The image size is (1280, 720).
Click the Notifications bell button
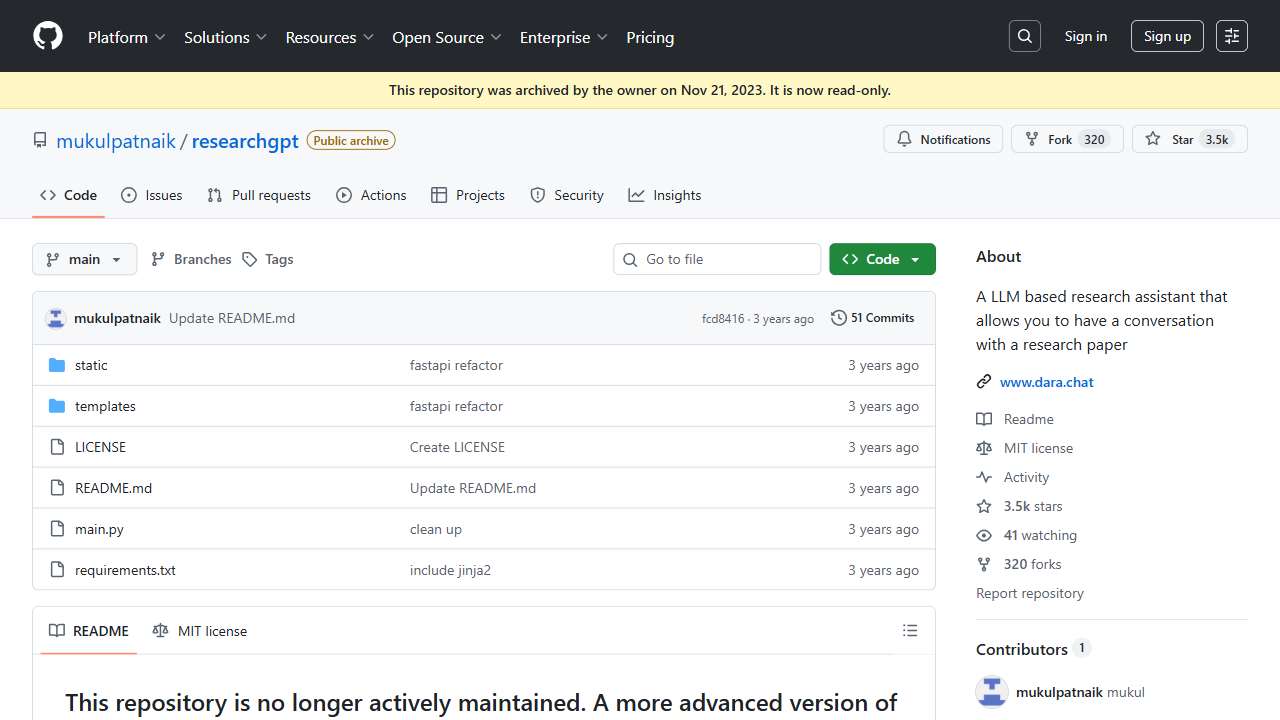pyautogui.click(x=943, y=139)
